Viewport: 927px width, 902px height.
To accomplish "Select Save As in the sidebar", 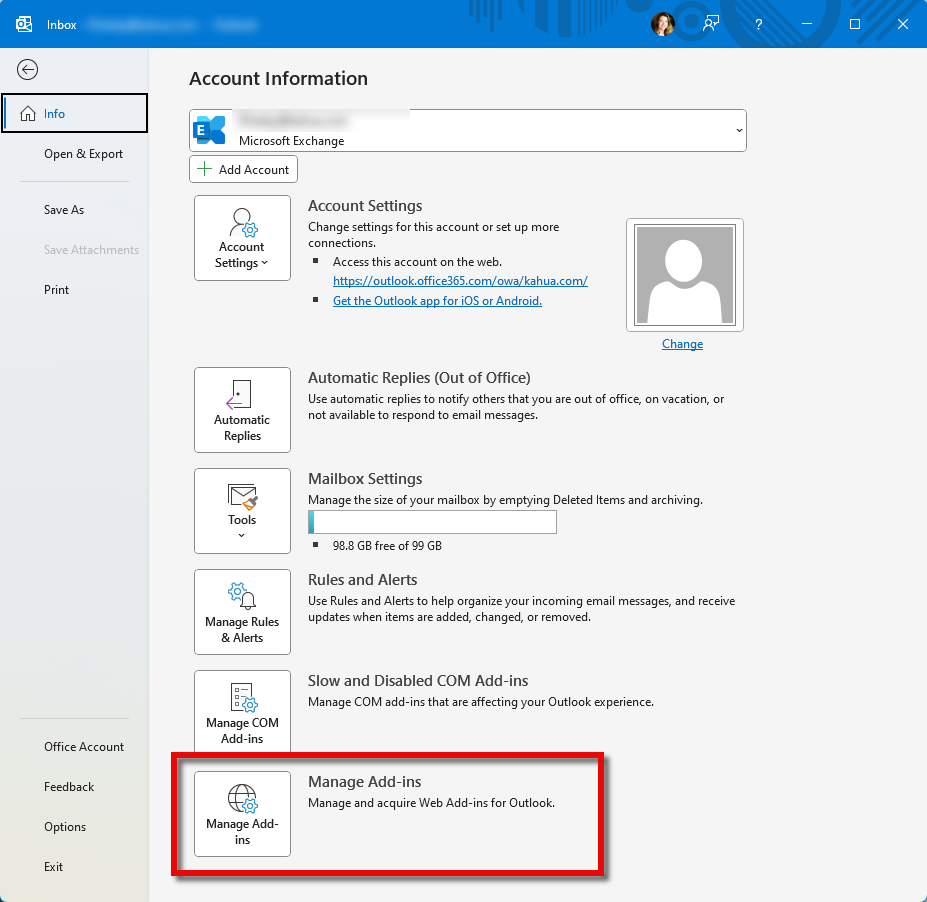I will tap(64, 210).
